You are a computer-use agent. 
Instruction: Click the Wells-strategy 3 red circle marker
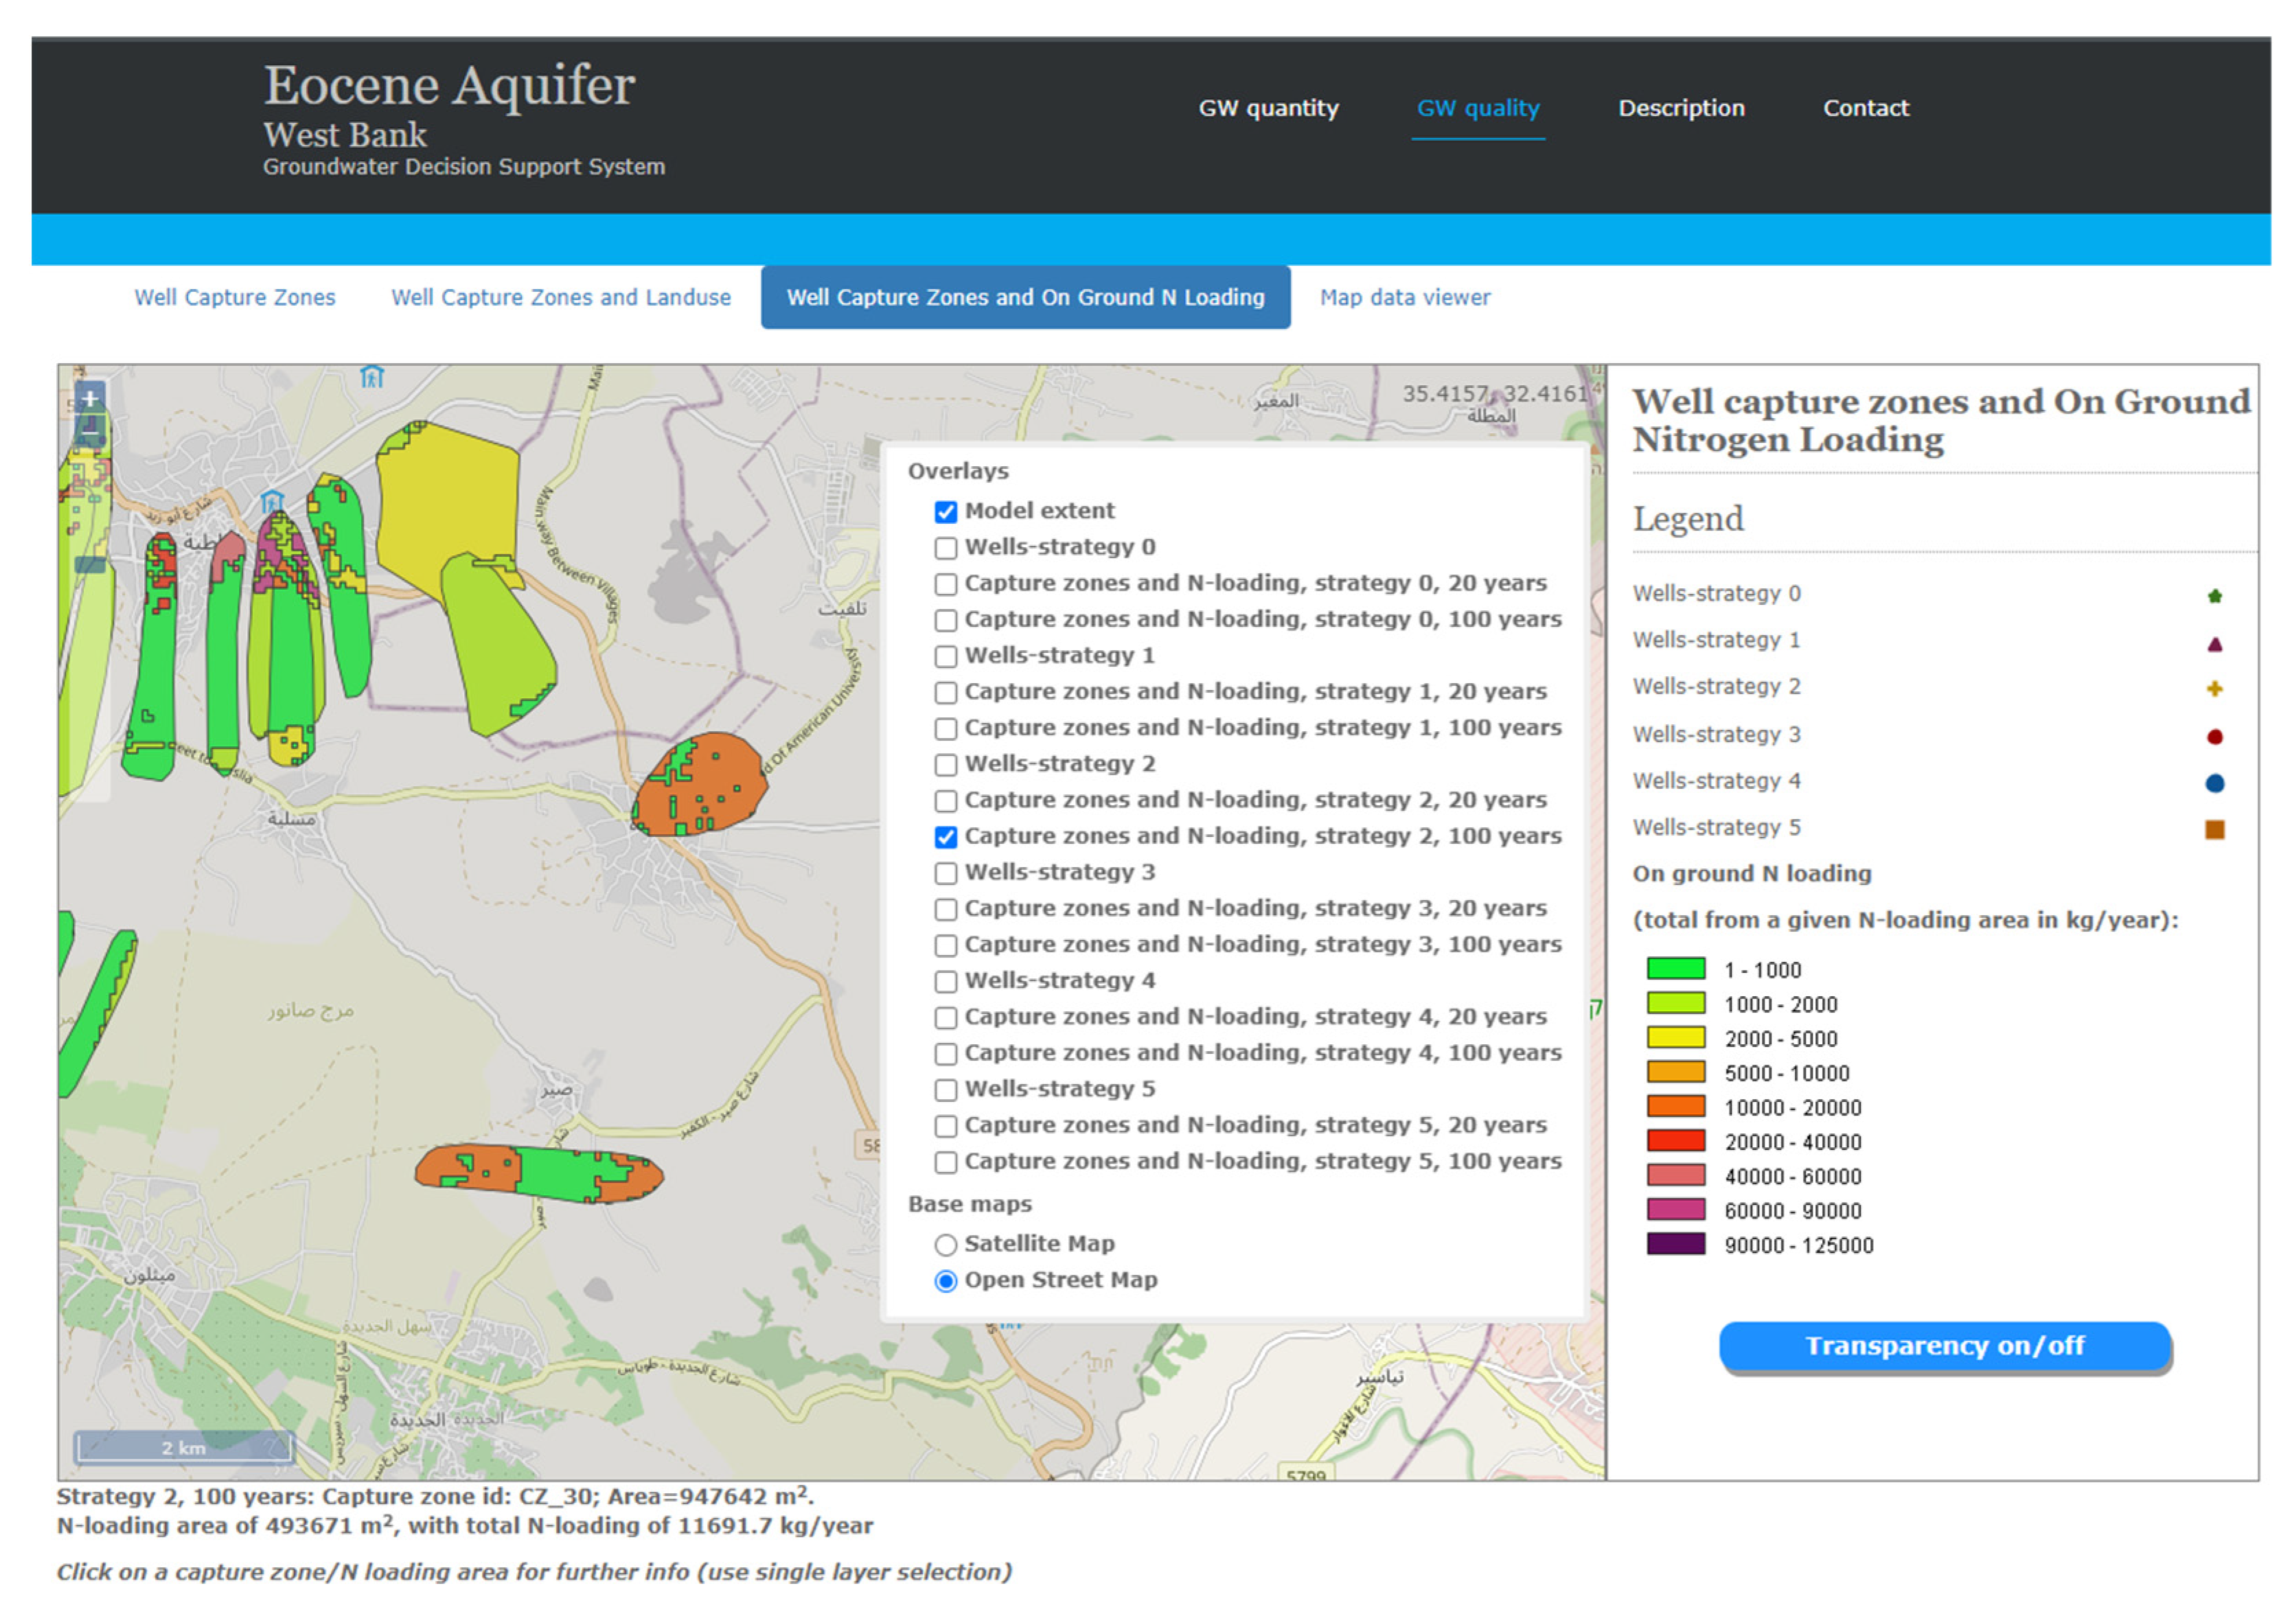click(2214, 737)
